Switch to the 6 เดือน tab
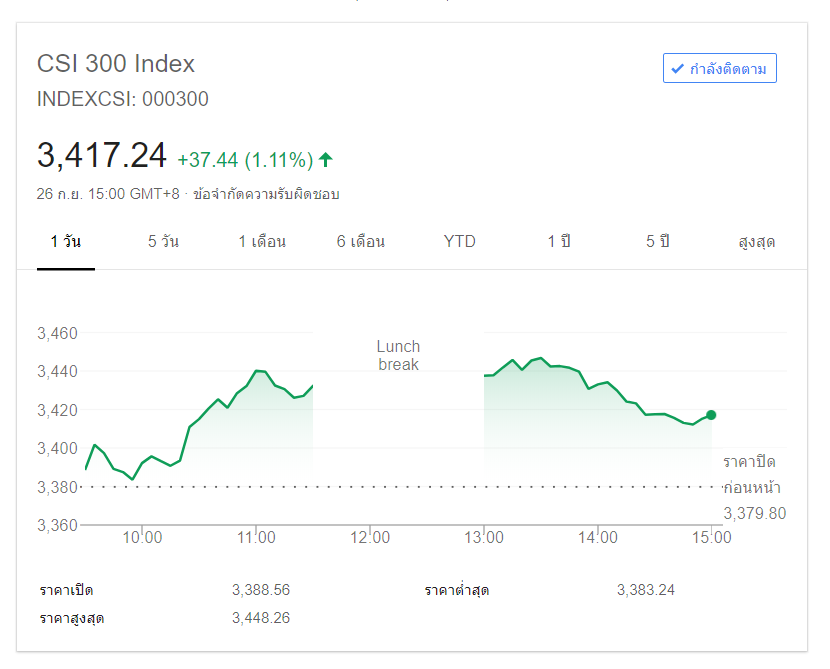The width and height of the screenshot is (830, 669). [x=361, y=242]
